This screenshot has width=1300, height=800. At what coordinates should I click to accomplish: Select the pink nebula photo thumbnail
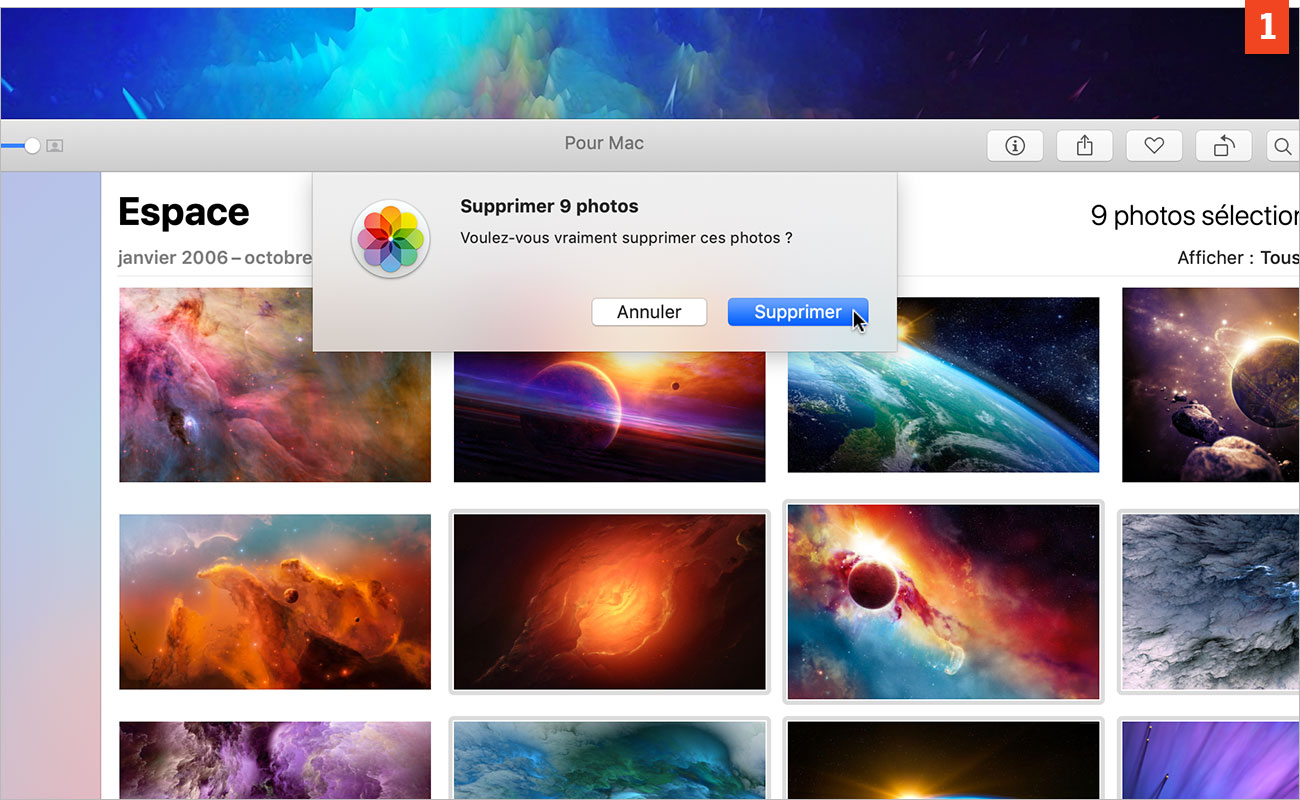(275, 385)
